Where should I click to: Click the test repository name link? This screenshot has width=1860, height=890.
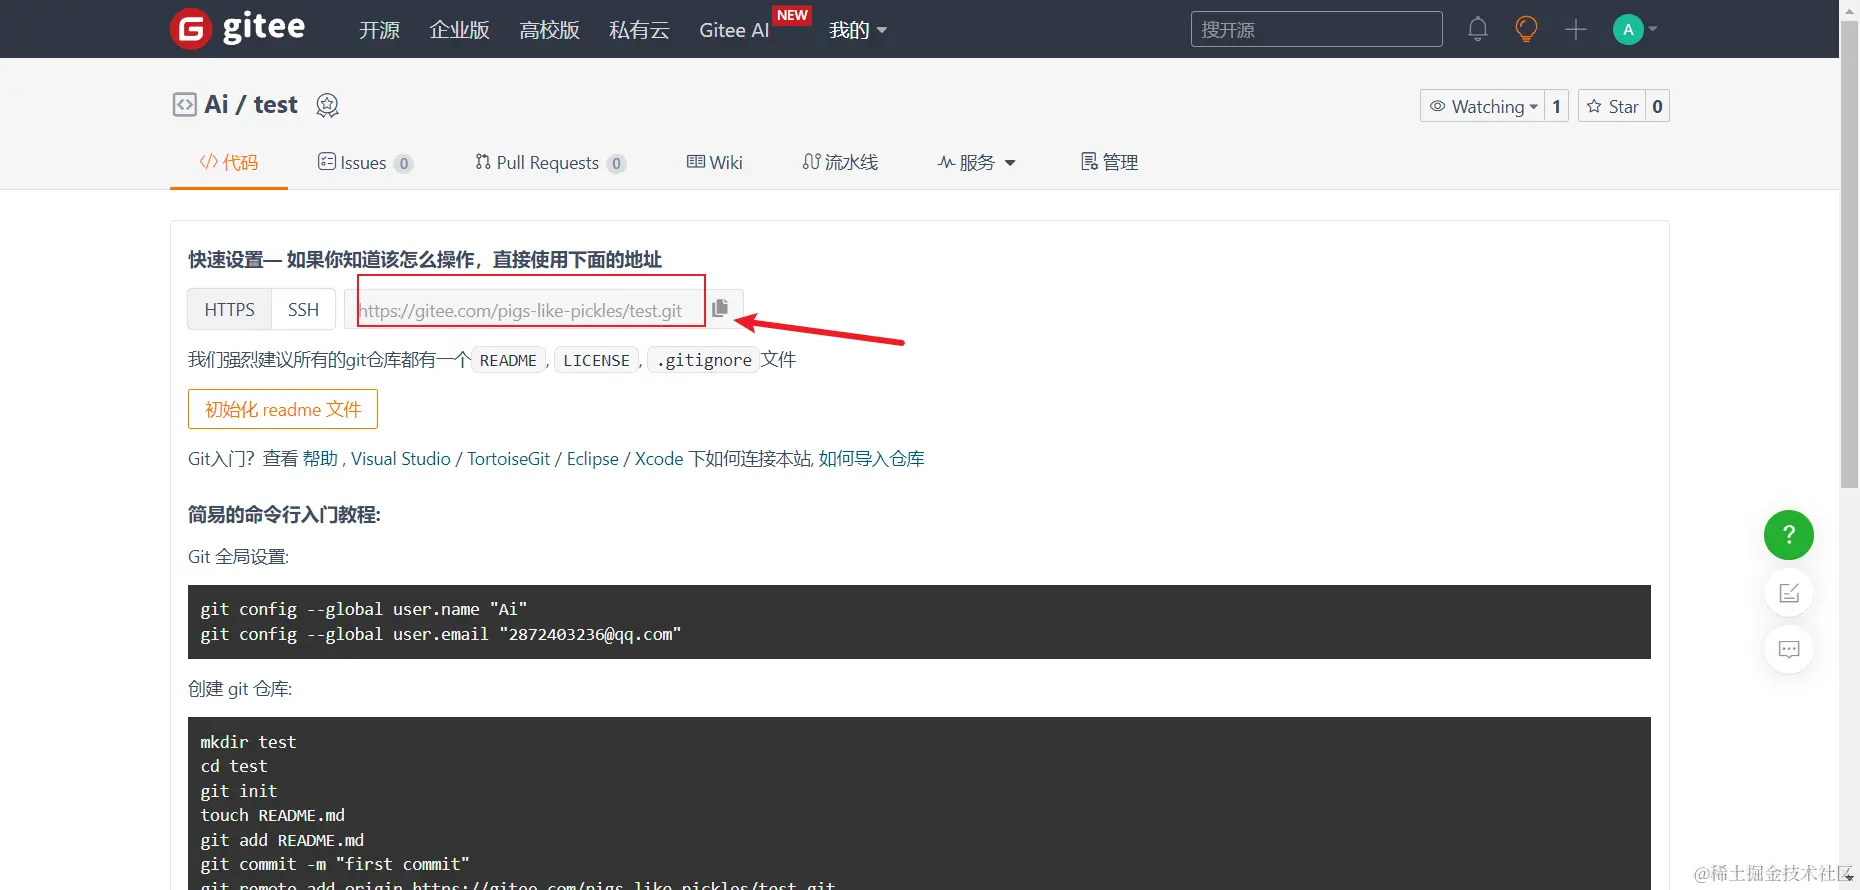275,104
